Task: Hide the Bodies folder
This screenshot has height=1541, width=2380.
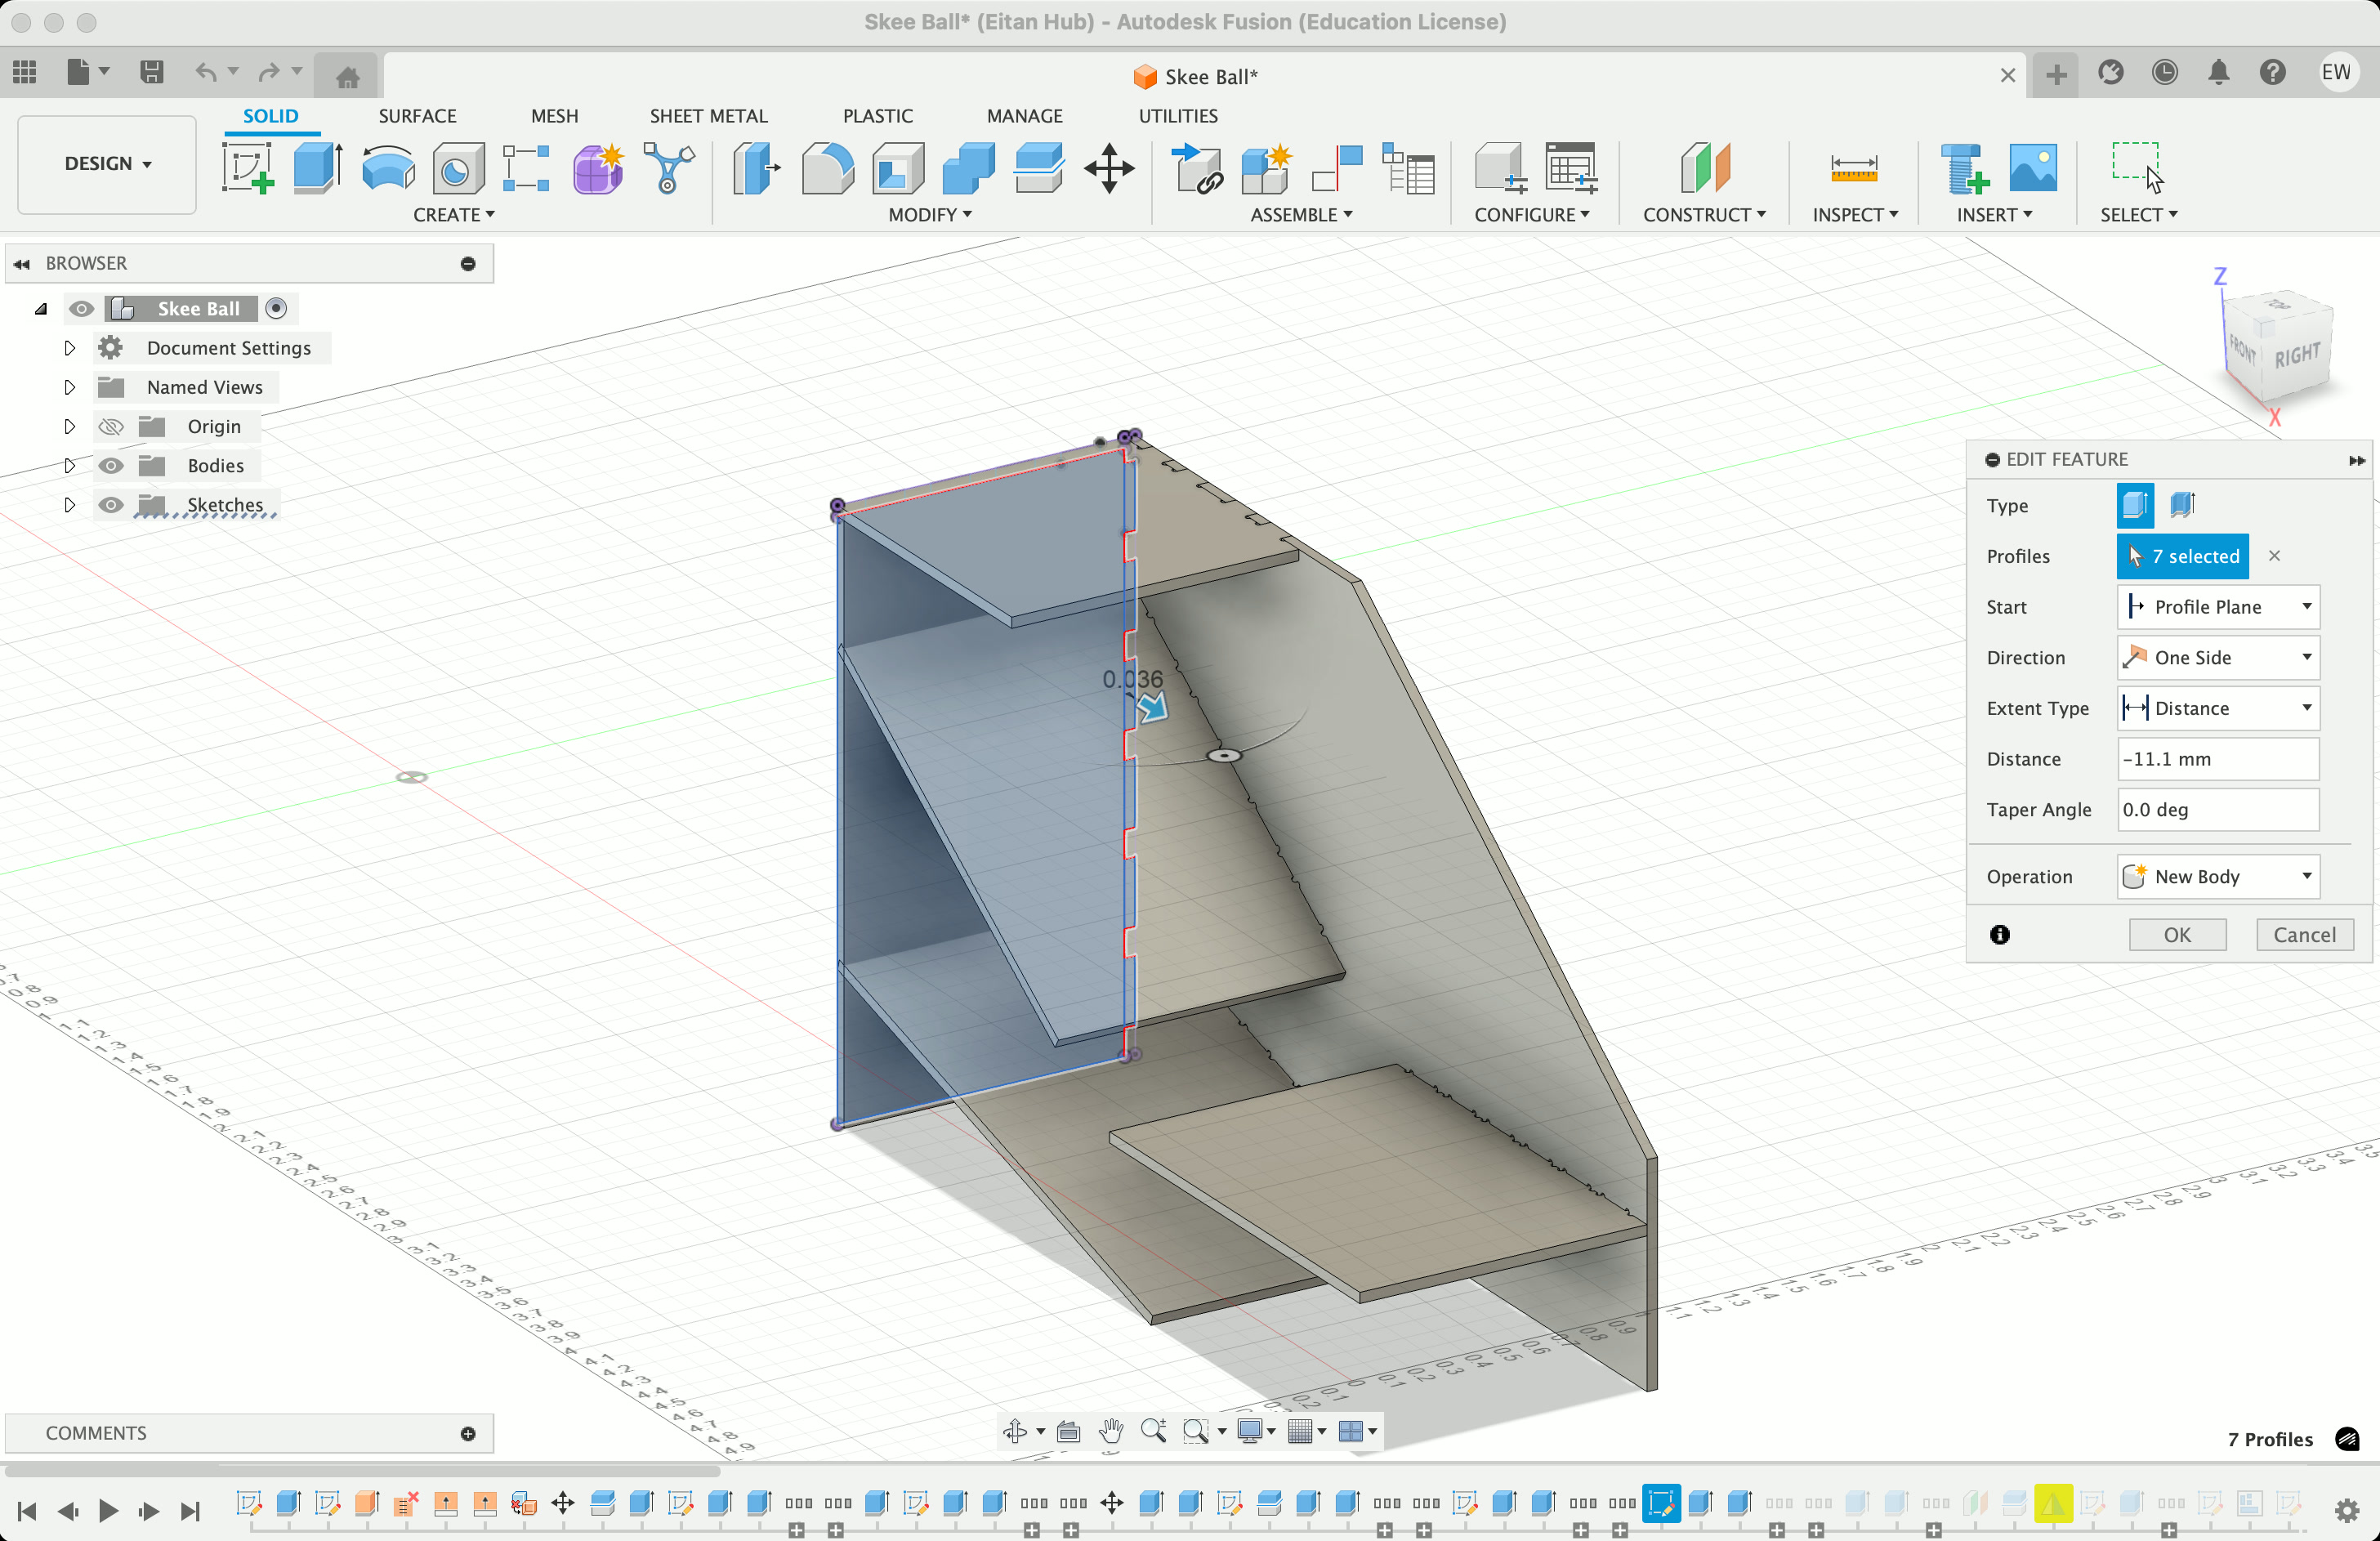Action: tap(111, 466)
